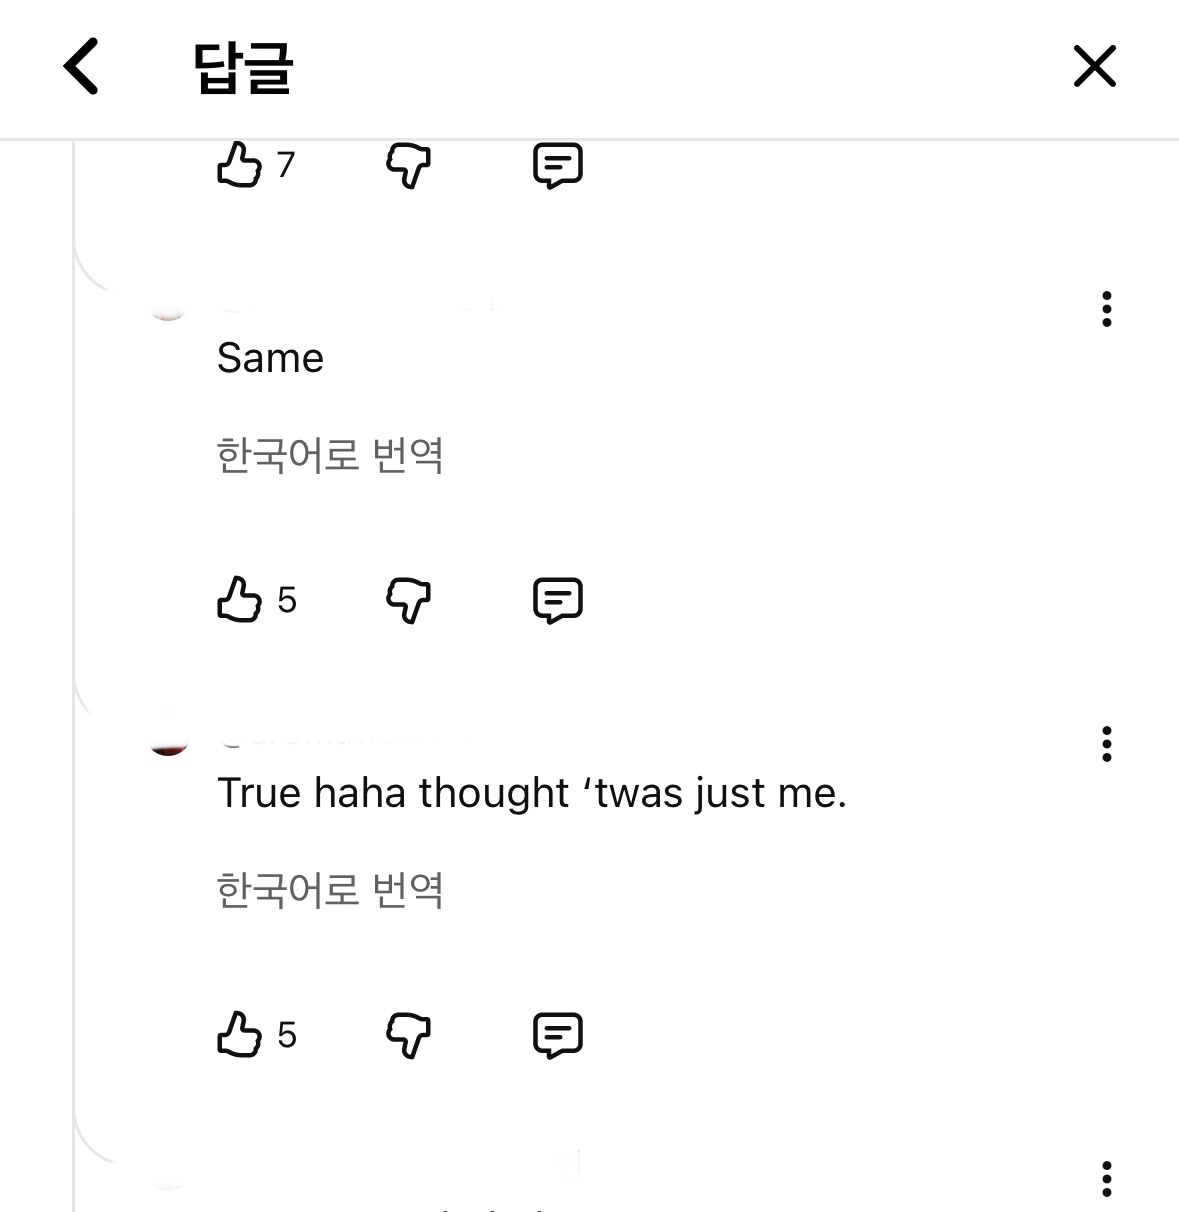Reply to the comment with 7 likes

tap(557, 164)
